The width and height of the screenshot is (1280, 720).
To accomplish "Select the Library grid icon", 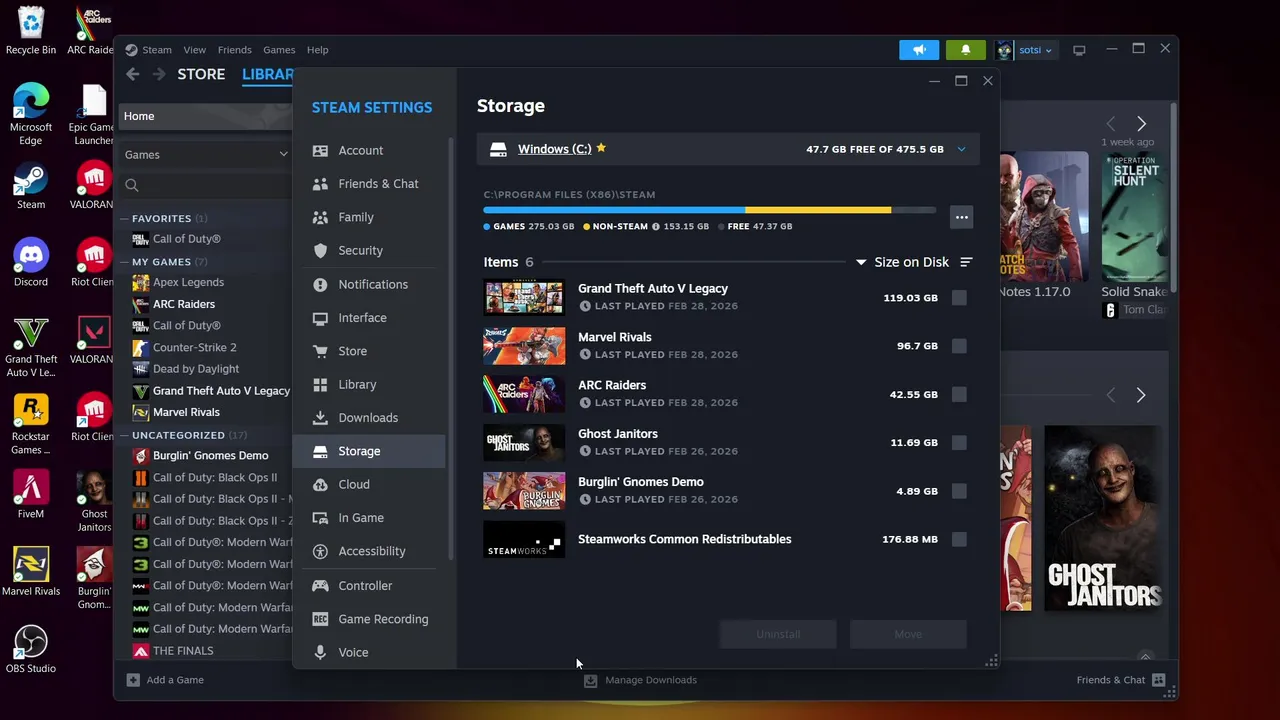I will coord(320,385).
